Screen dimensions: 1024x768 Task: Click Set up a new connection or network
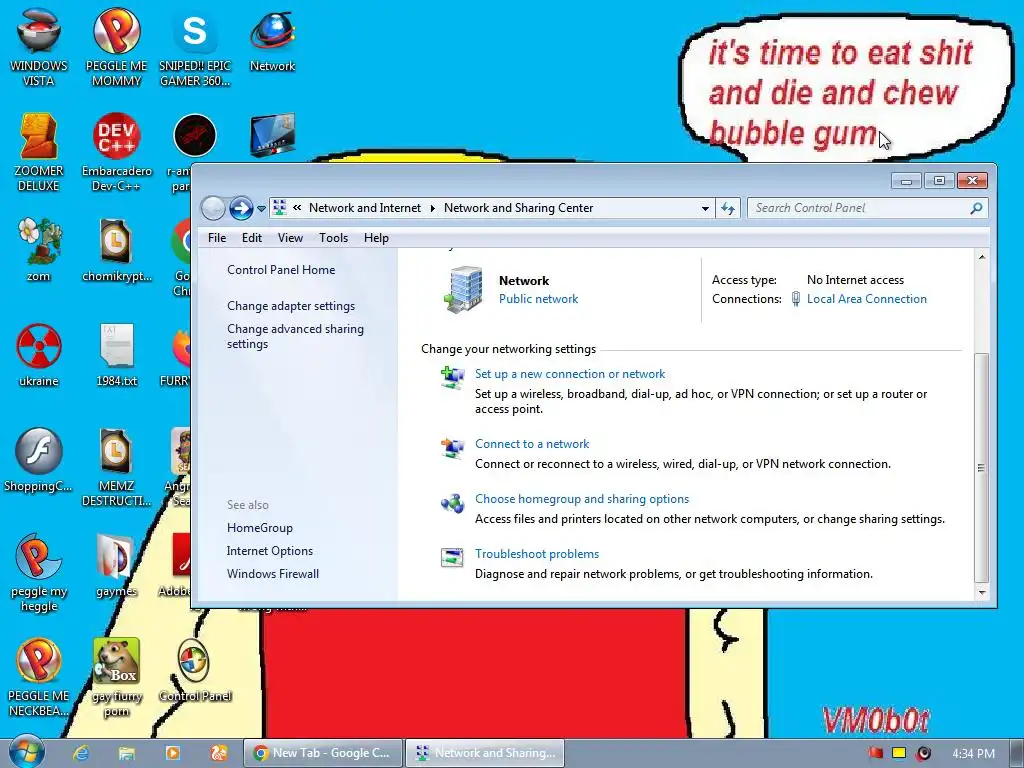tap(569, 374)
